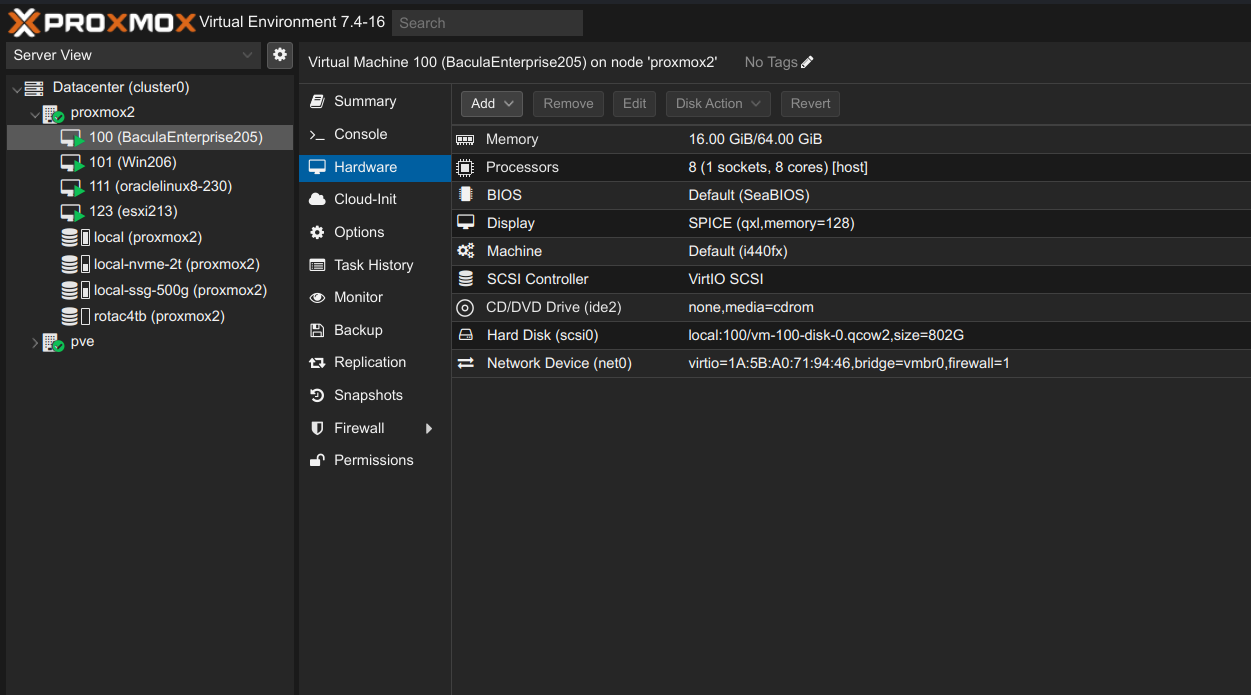Select the none,media=cdrom value
The height and width of the screenshot is (695, 1251).
pyautogui.click(x=751, y=307)
